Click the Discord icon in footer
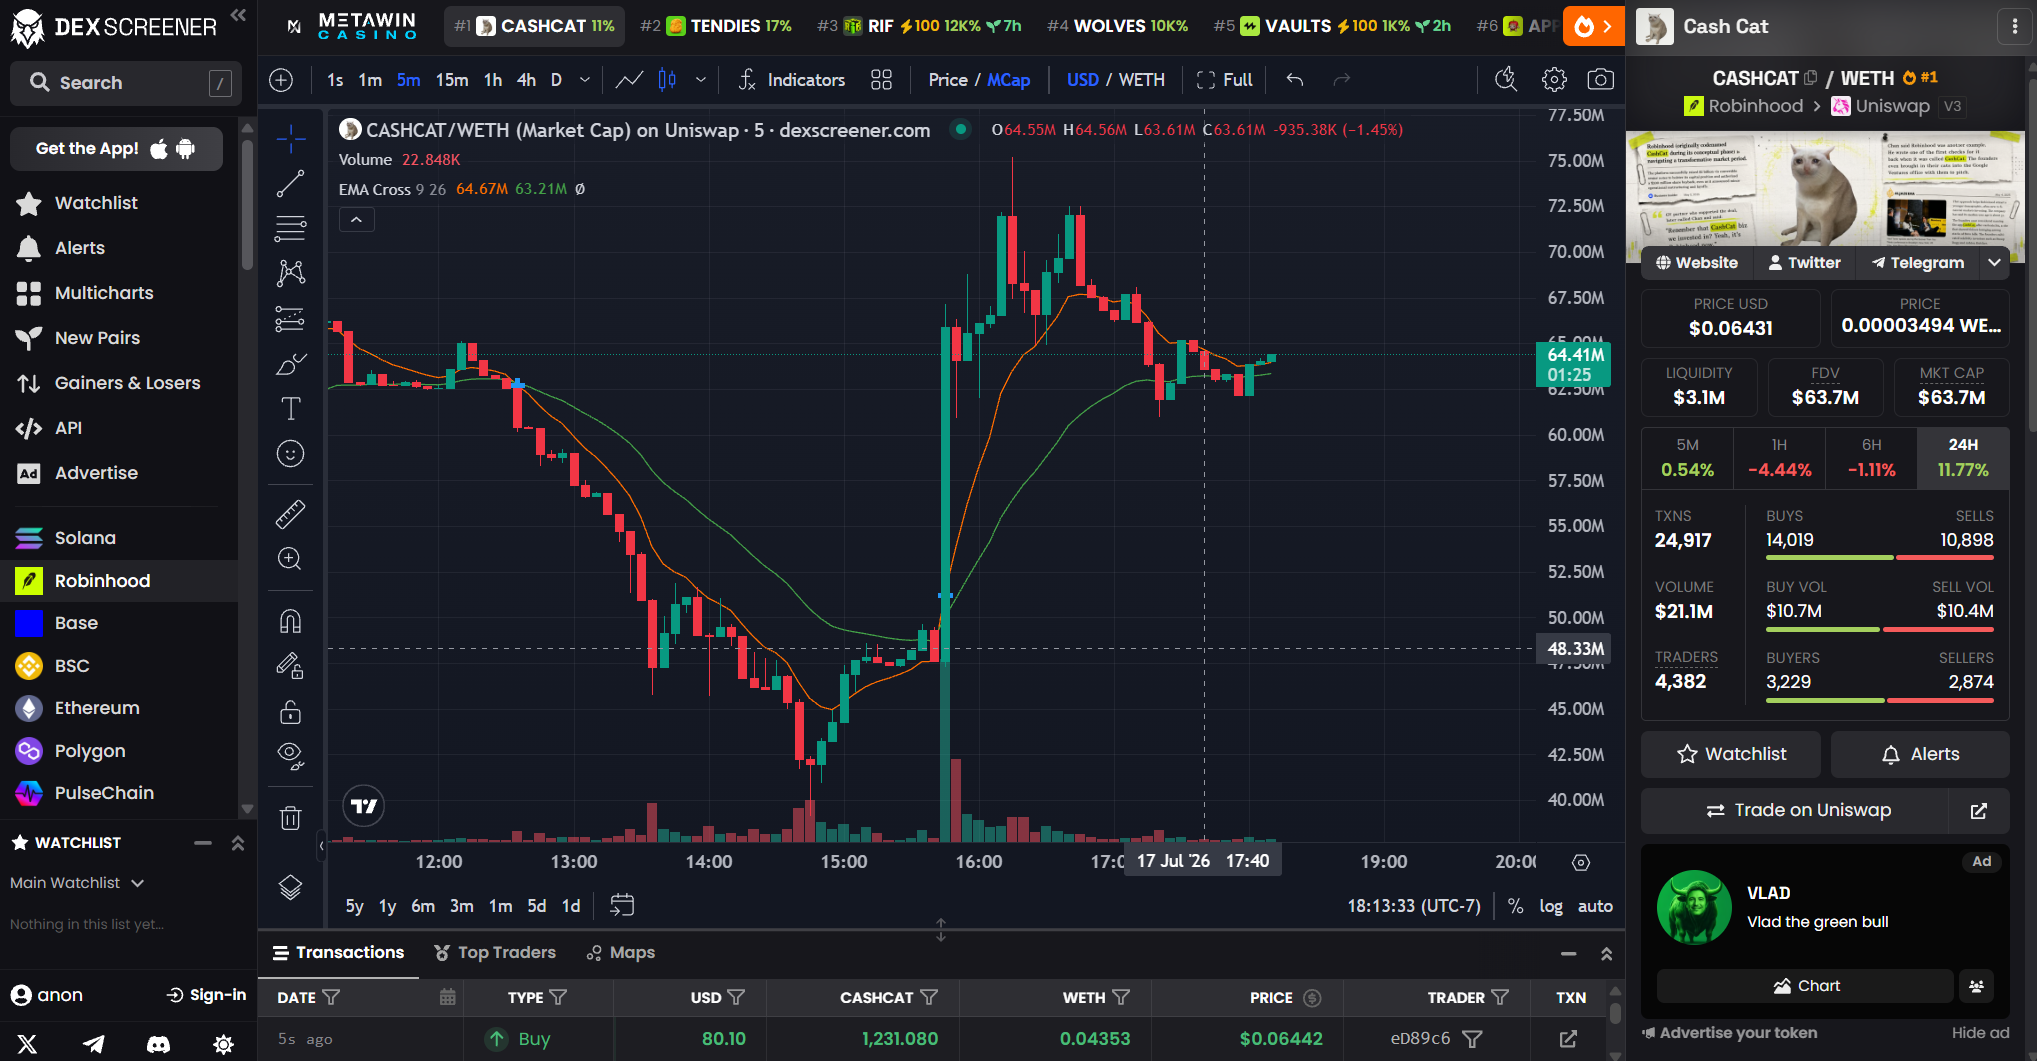 [158, 1044]
